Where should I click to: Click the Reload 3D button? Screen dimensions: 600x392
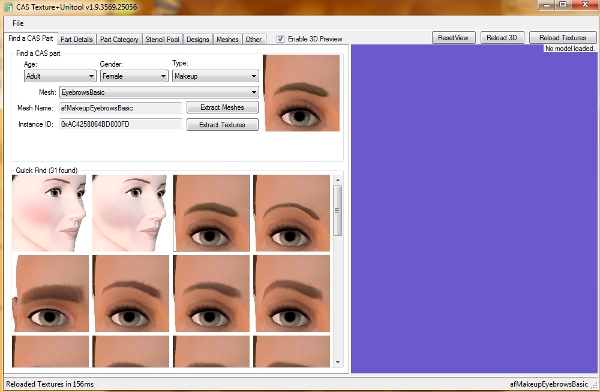point(502,38)
